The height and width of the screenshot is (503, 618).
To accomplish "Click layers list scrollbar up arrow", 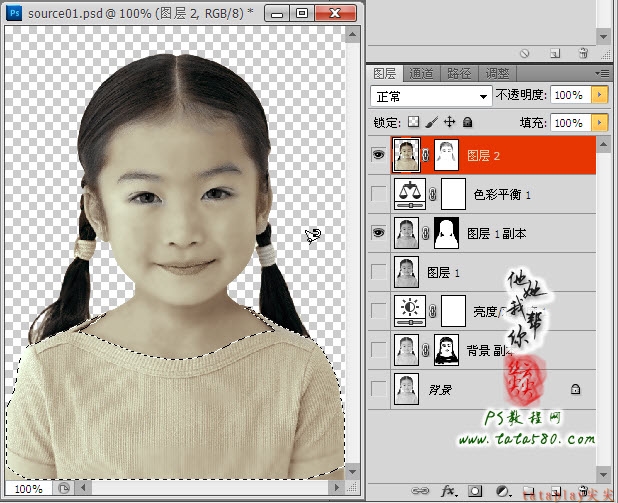I will click(603, 144).
